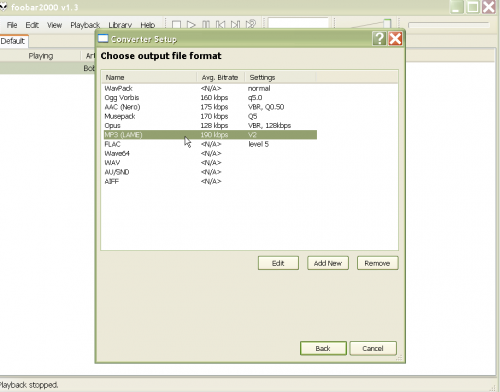Click the Play toolbar icon
This screenshot has width=500, height=392.
pos(191,25)
